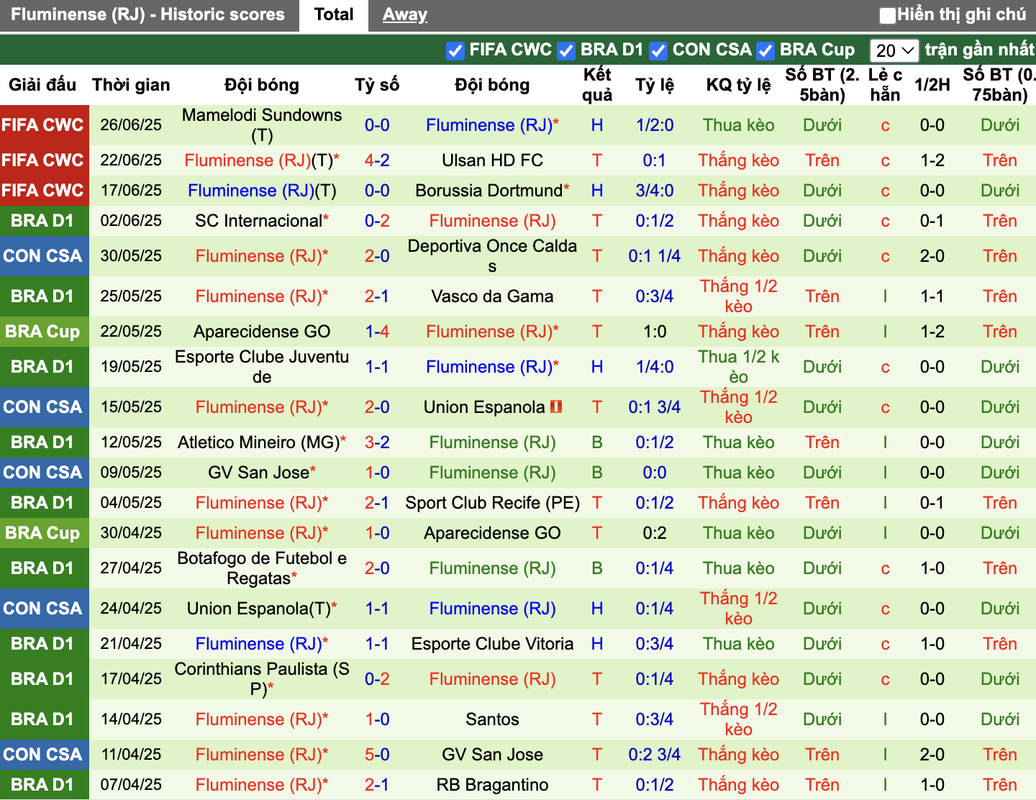Open the Sport Club Recife (PE) team link
The height and width of the screenshot is (800, 1036).
(492, 503)
